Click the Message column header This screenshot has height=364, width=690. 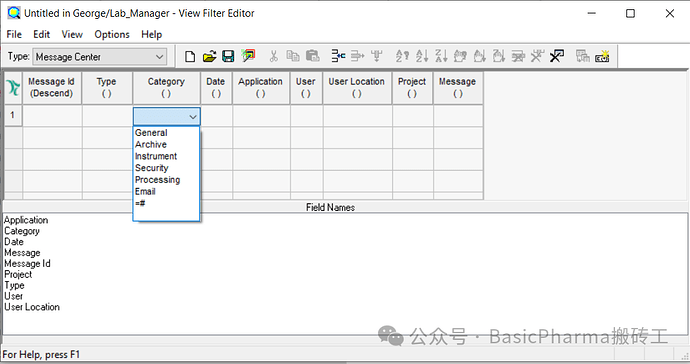(x=458, y=88)
